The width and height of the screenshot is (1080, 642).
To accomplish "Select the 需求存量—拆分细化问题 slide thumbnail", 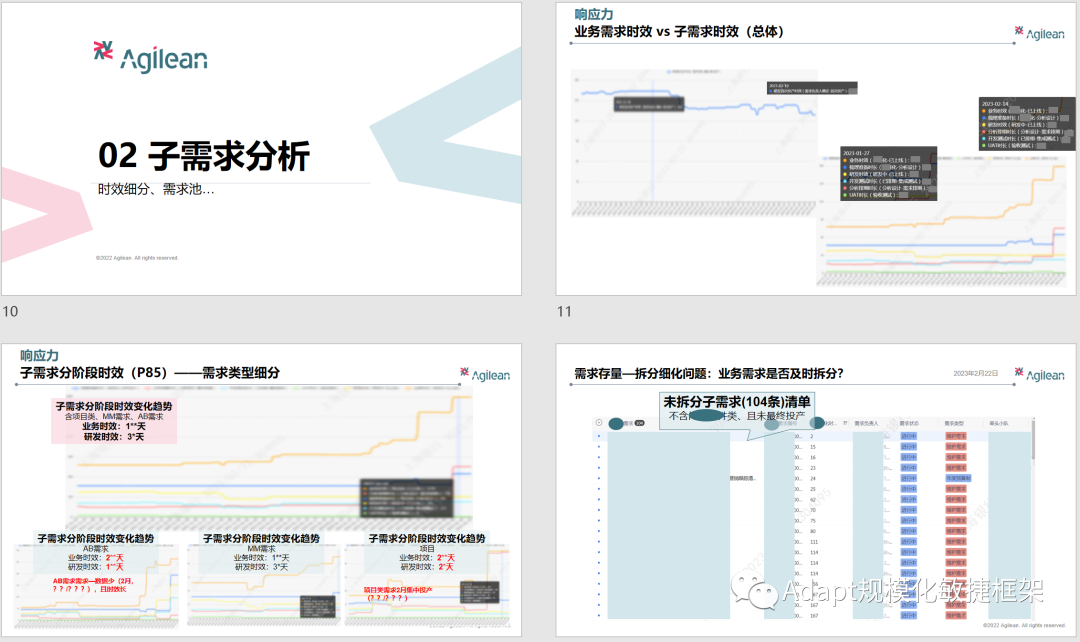I will 816,490.
